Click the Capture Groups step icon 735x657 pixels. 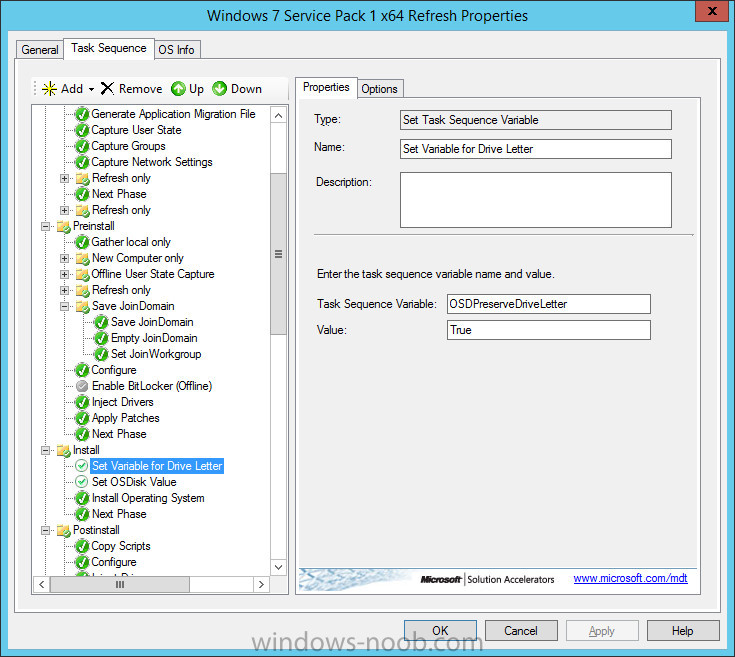pyautogui.click(x=82, y=146)
